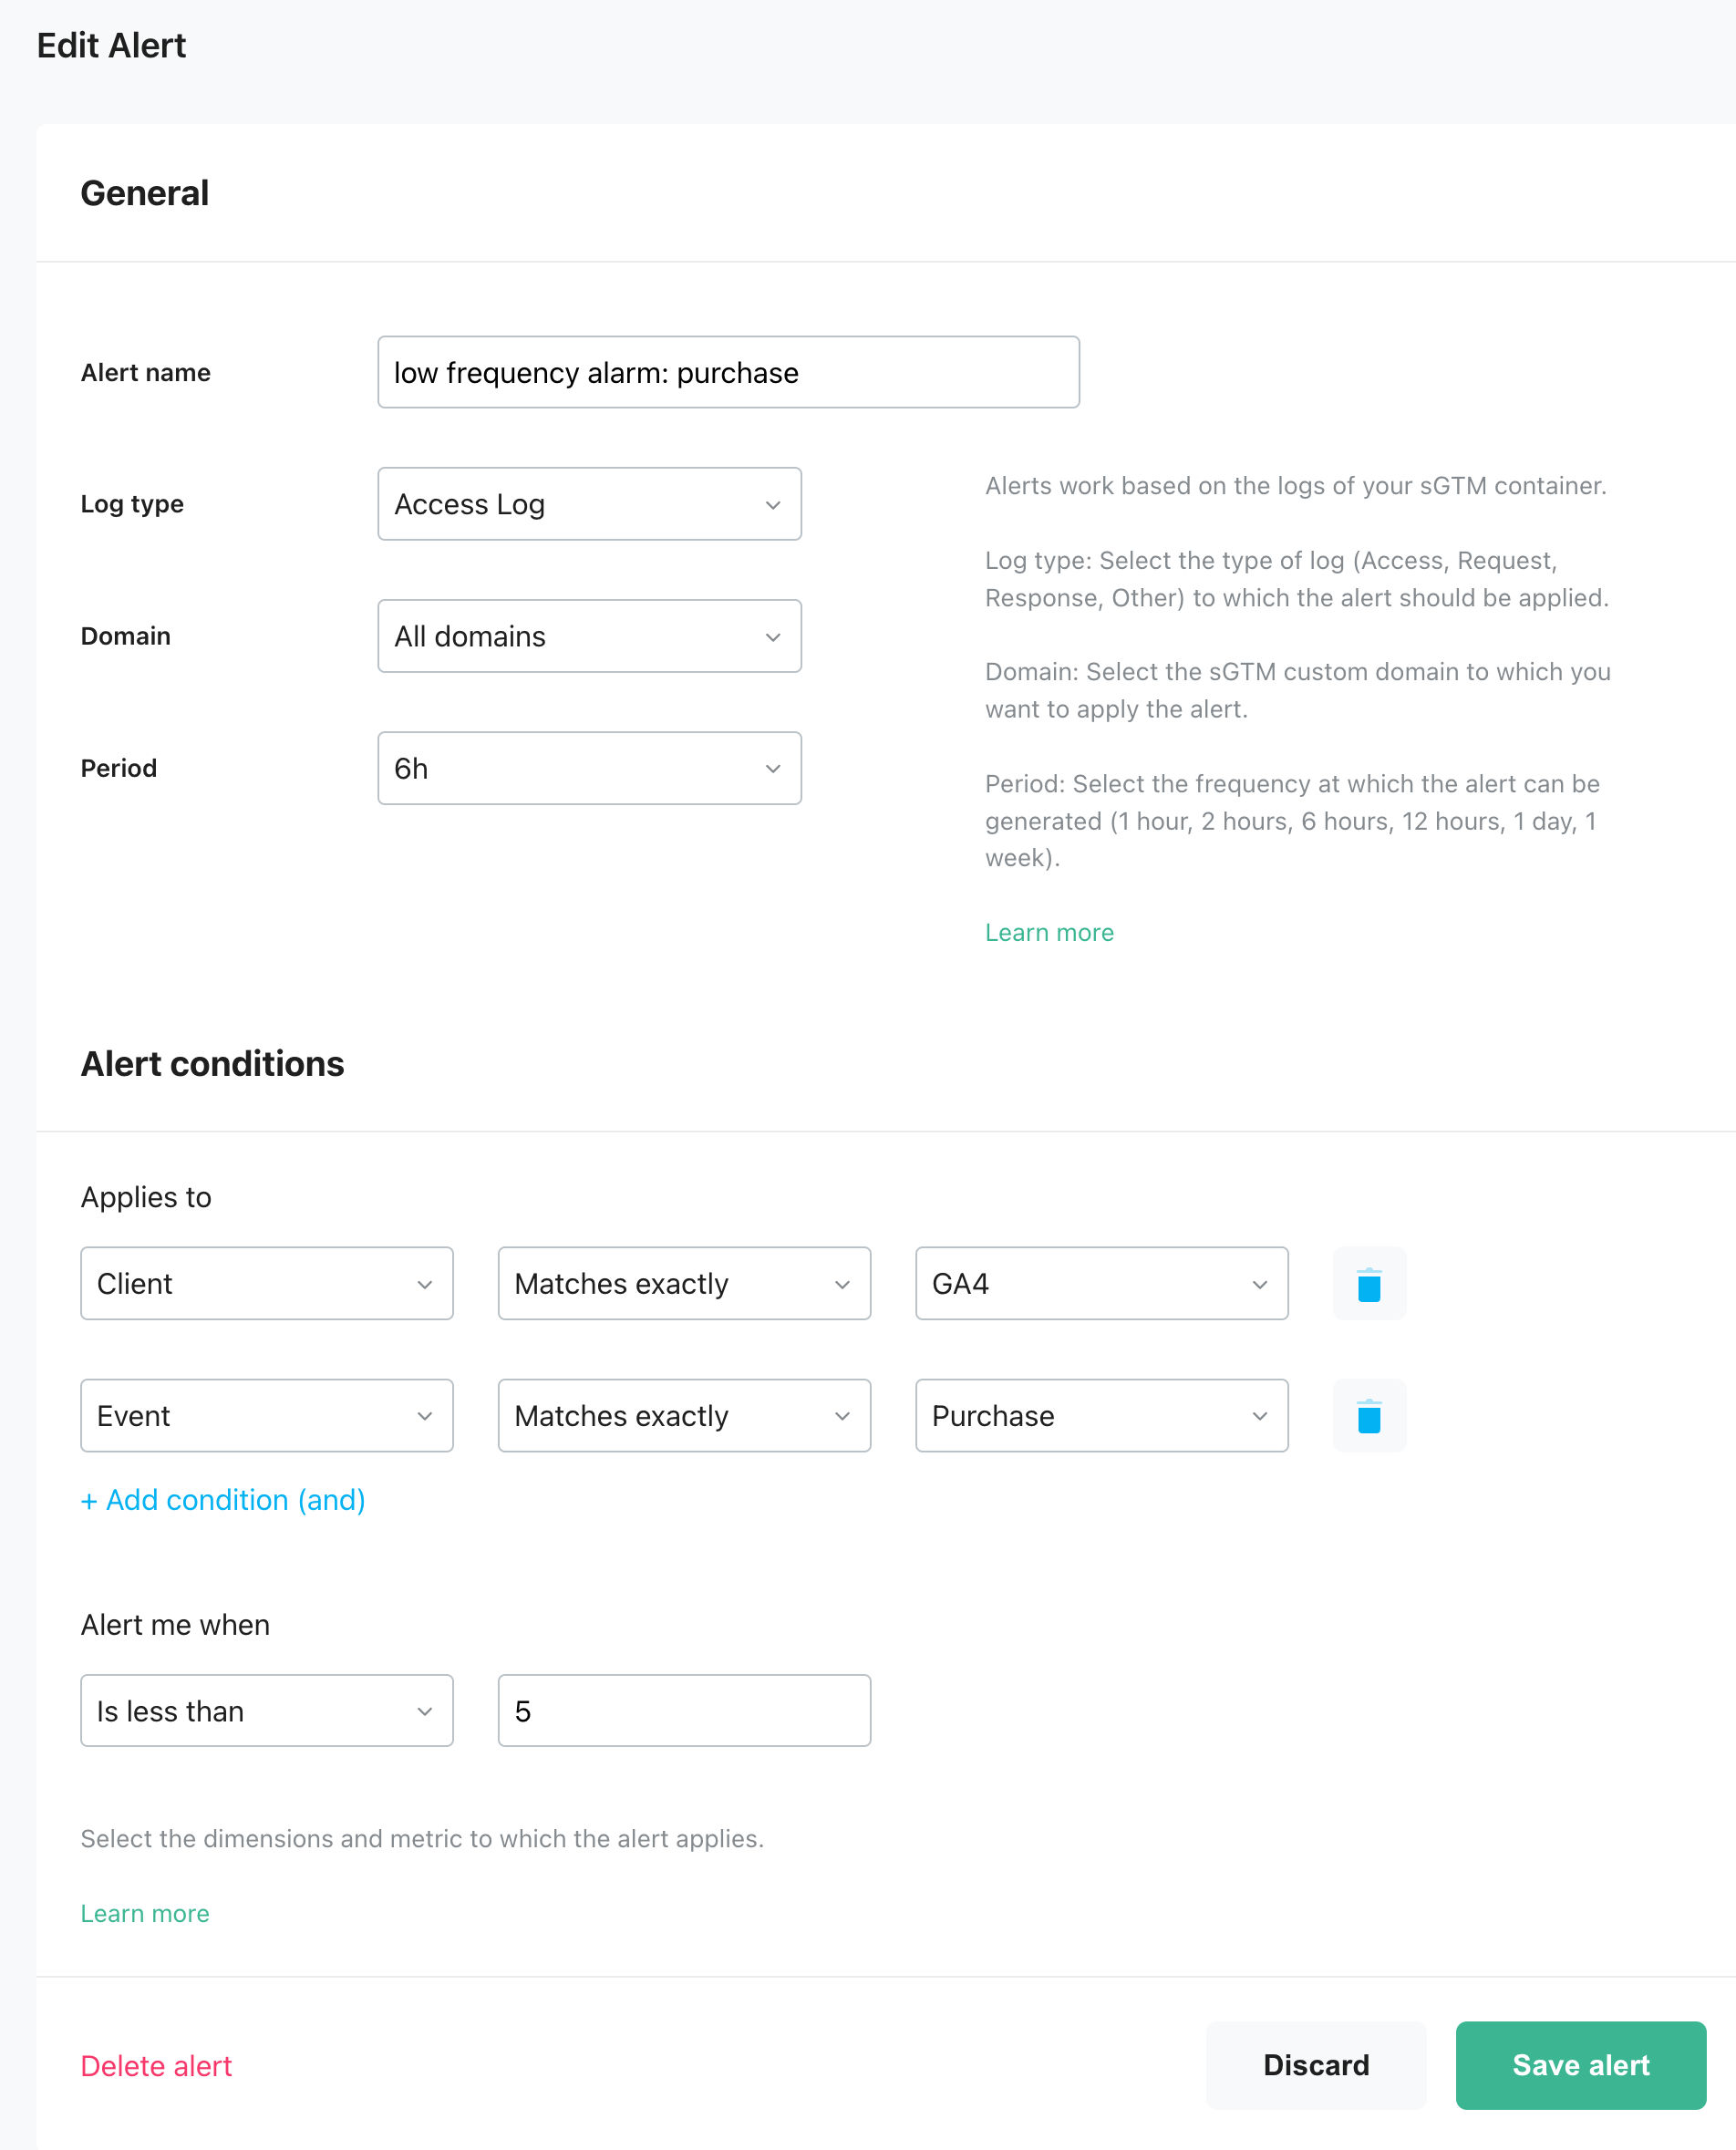Add another condition (and)
The width and height of the screenshot is (1736, 2150).
coord(223,1500)
